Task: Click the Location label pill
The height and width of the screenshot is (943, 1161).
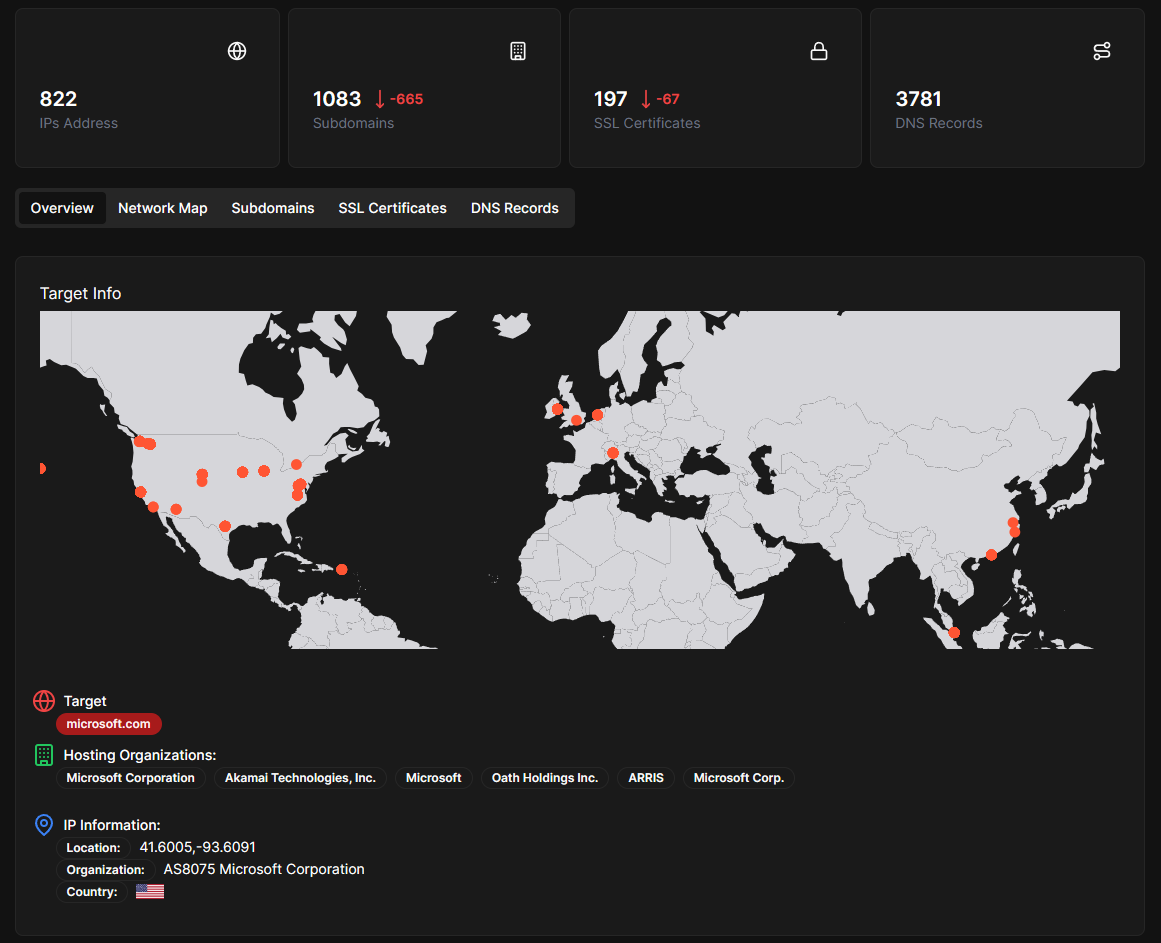Action: tap(93, 848)
